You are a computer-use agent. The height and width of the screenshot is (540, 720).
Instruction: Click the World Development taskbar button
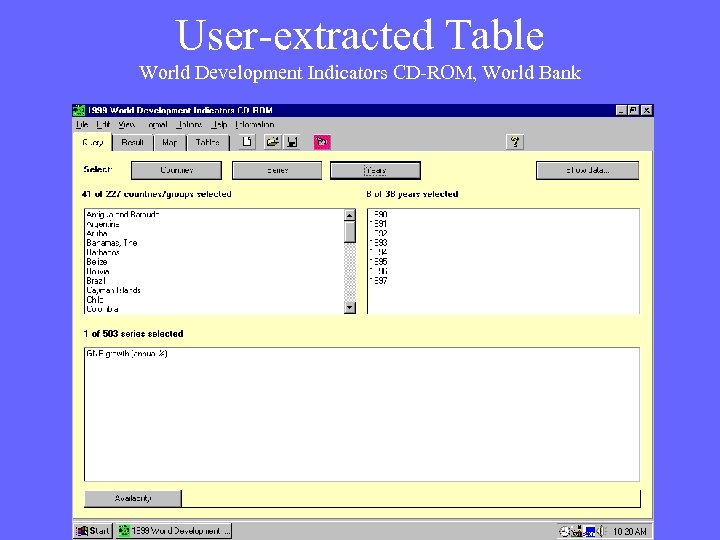point(174,531)
